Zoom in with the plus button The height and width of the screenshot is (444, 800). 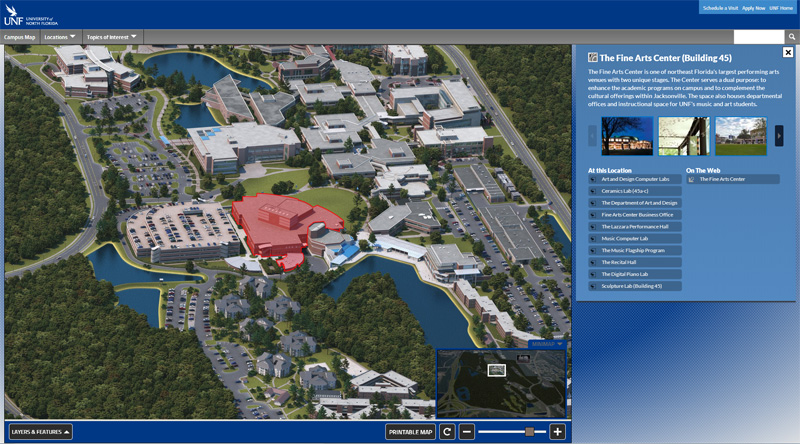click(557, 432)
